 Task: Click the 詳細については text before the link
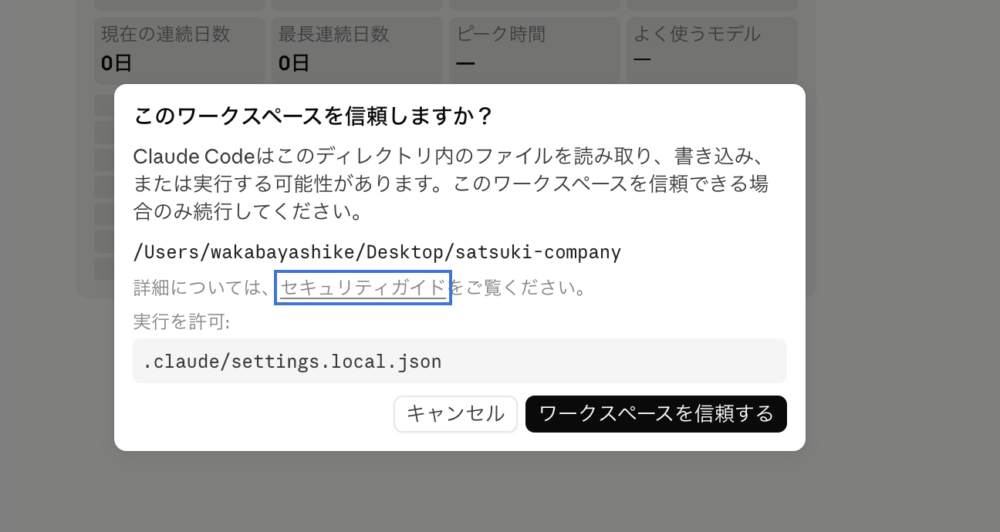(x=204, y=288)
